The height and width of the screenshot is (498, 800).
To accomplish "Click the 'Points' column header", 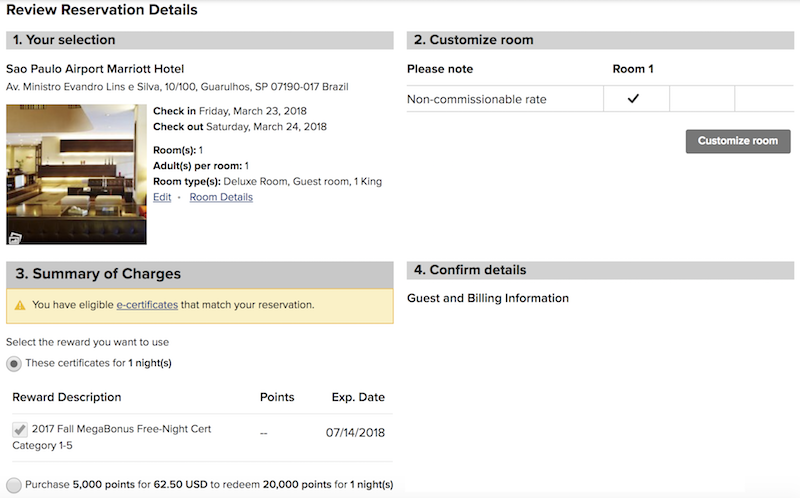I will pyautogui.click(x=277, y=397).
